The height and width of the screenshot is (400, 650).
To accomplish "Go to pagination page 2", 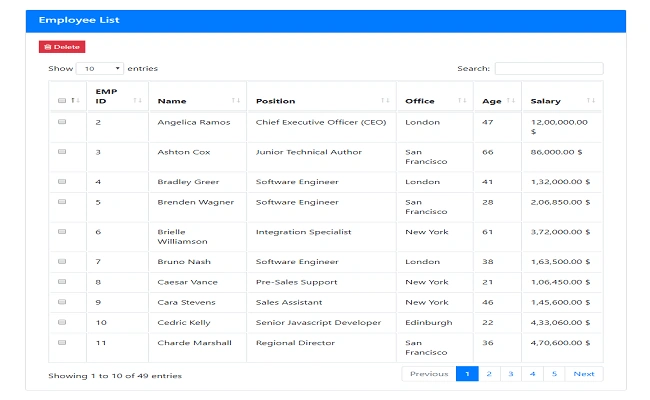I will tap(489, 374).
